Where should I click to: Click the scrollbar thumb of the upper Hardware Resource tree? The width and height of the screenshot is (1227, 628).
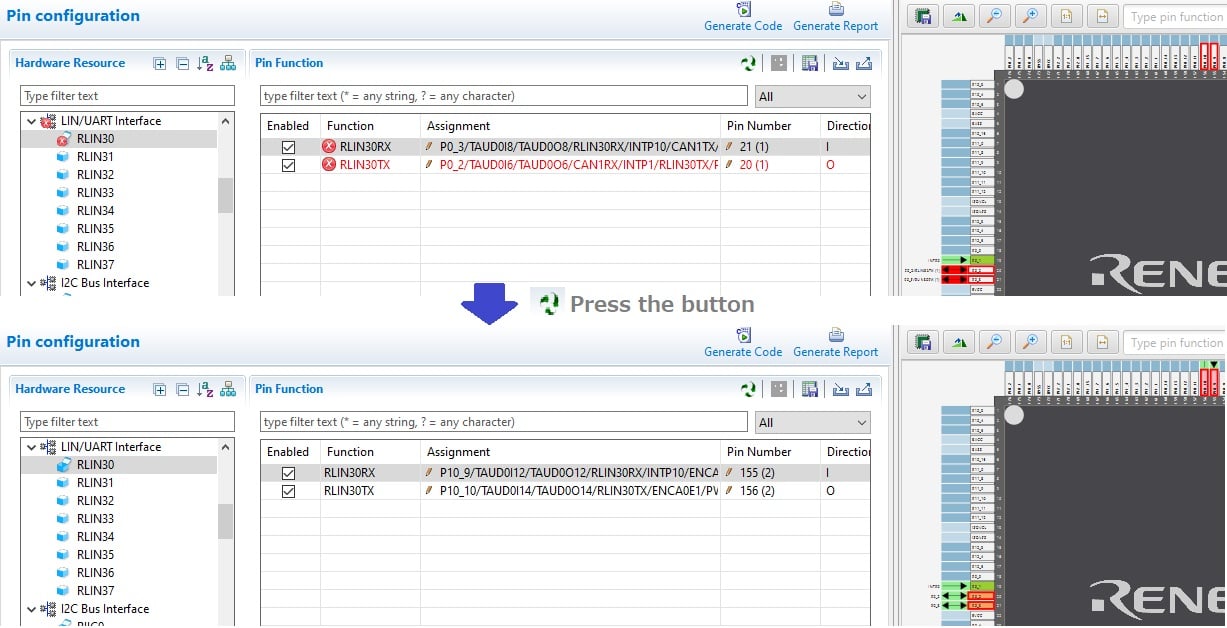(225, 195)
